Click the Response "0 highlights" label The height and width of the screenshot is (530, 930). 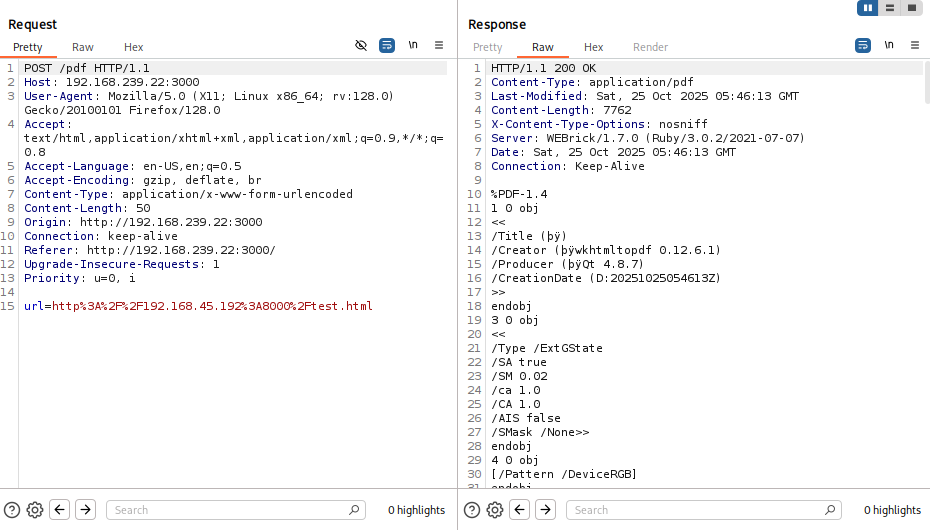coord(892,510)
